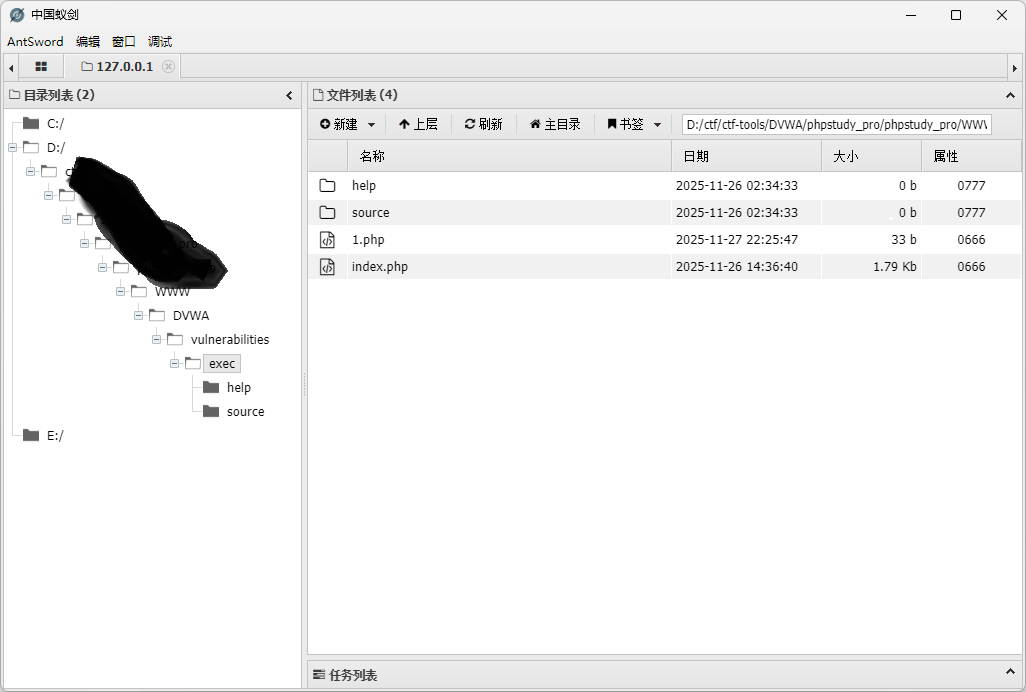Click the 33 b size cell
The height and width of the screenshot is (692, 1026).
pos(904,240)
